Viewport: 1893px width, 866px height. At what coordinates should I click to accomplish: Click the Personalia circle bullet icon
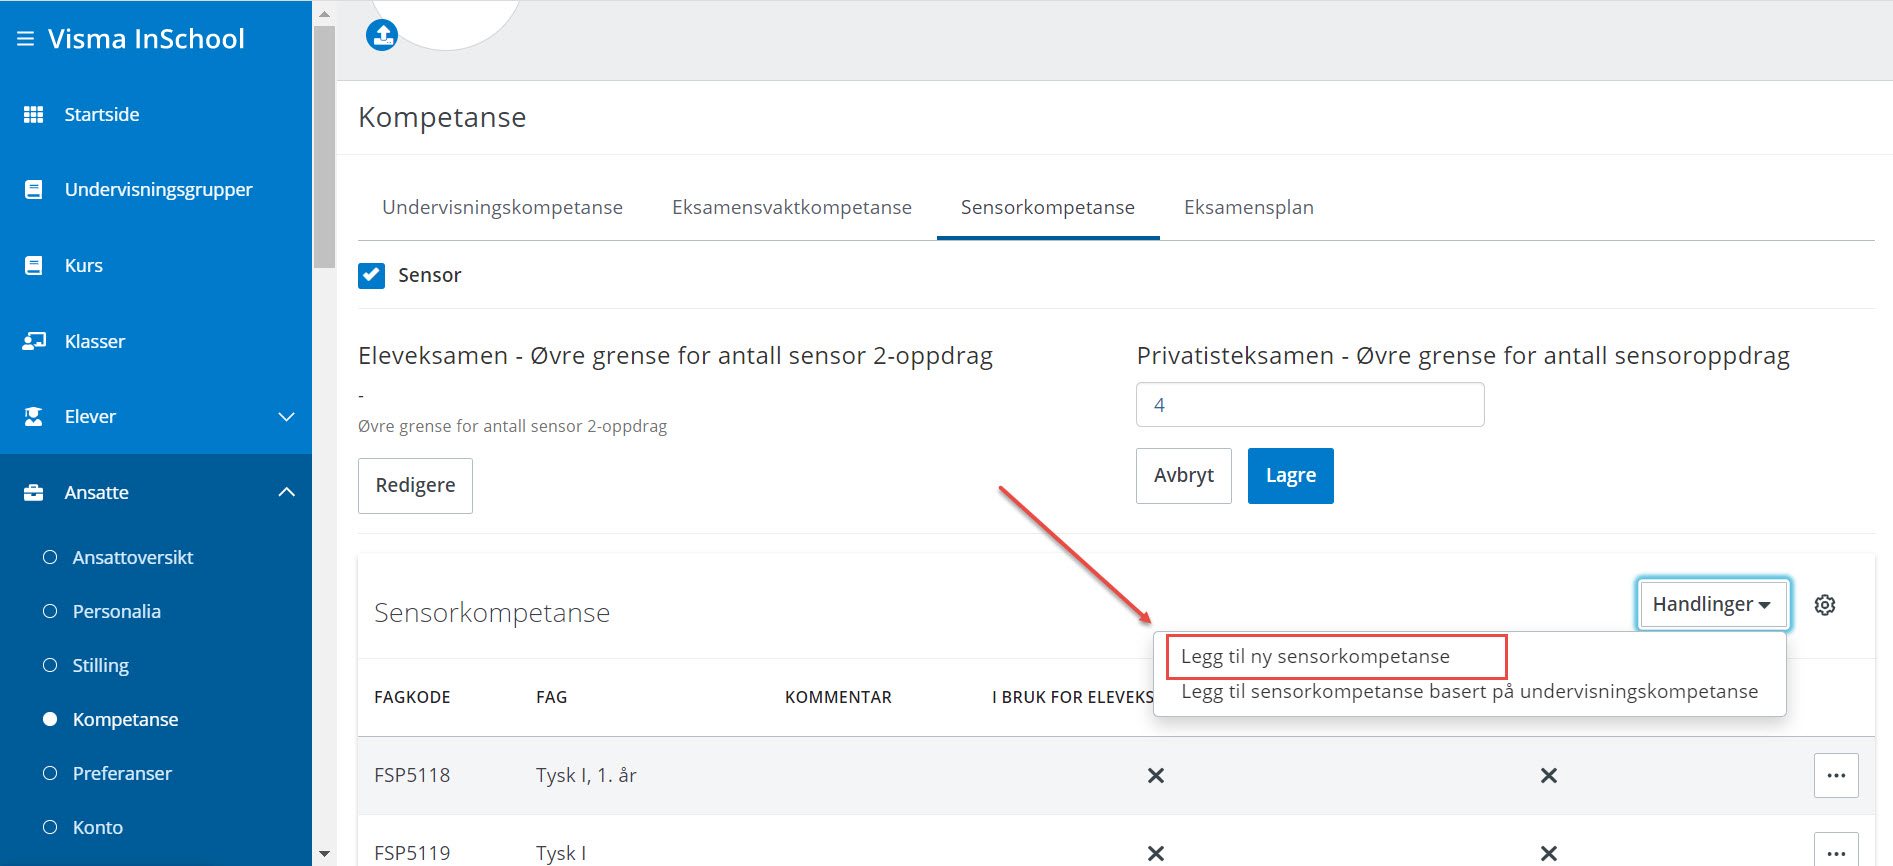coord(50,611)
